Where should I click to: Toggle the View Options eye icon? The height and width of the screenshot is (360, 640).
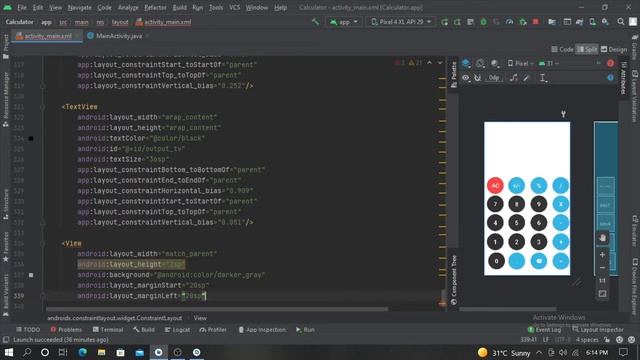point(466,78)
